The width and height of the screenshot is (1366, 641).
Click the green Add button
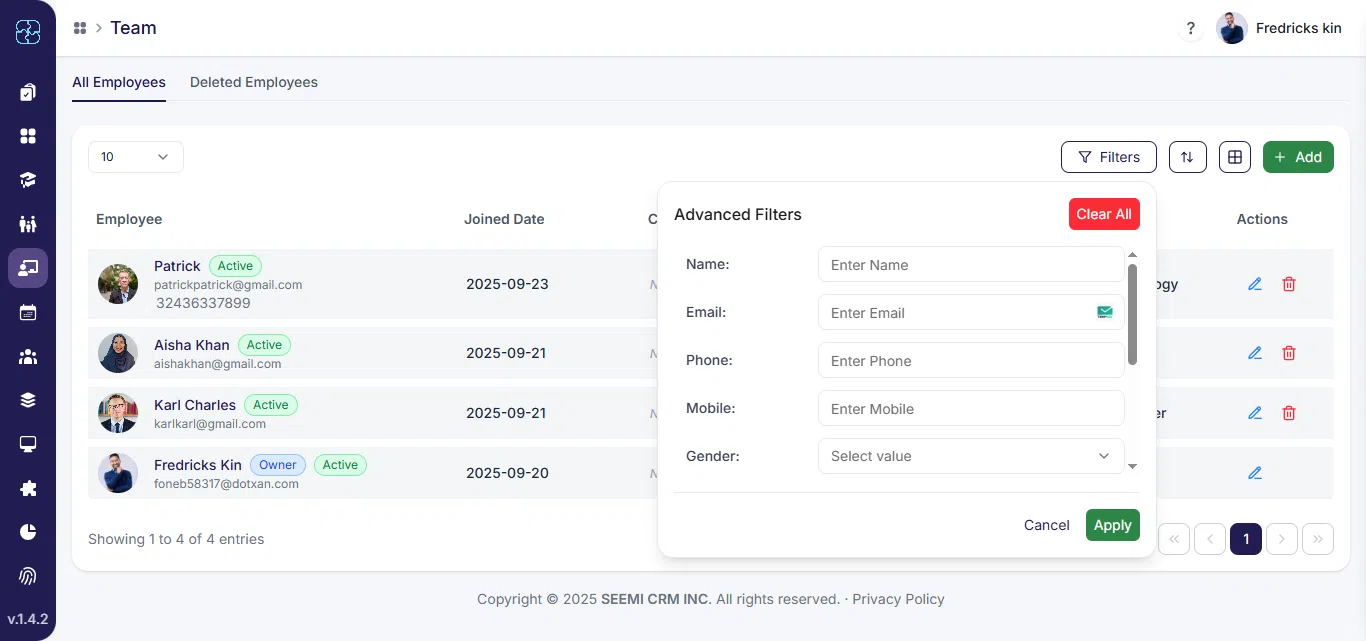(x=1298, y=157)
